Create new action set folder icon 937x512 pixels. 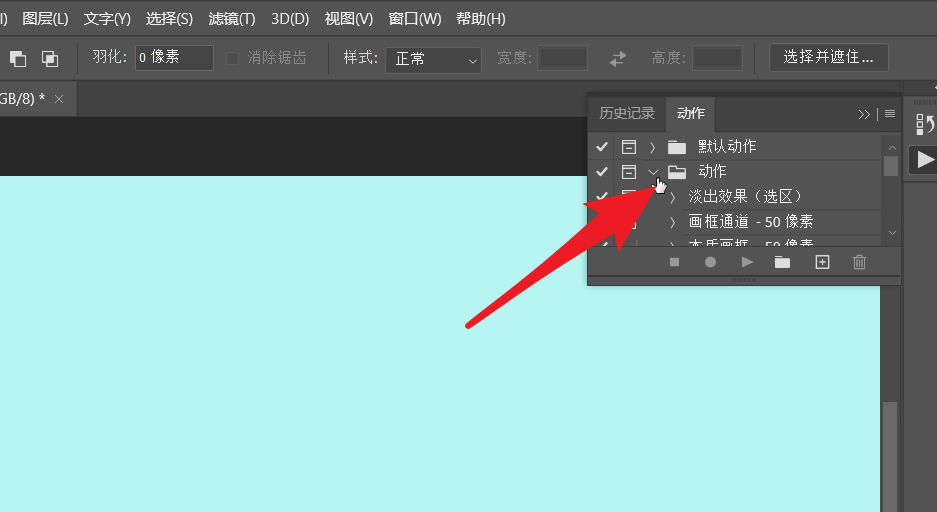coord(782,262)
